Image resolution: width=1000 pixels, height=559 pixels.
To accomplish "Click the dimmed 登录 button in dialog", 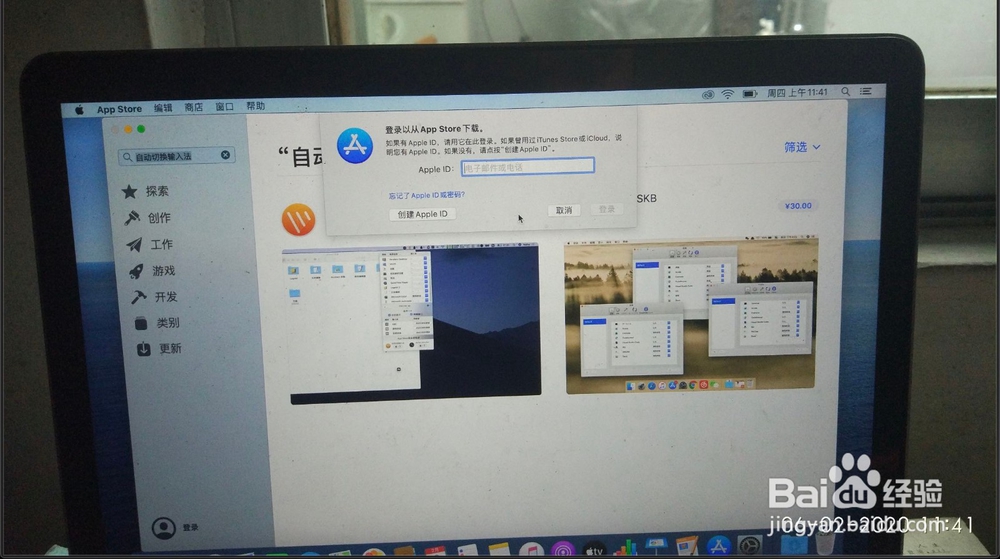I will (607, 209).
